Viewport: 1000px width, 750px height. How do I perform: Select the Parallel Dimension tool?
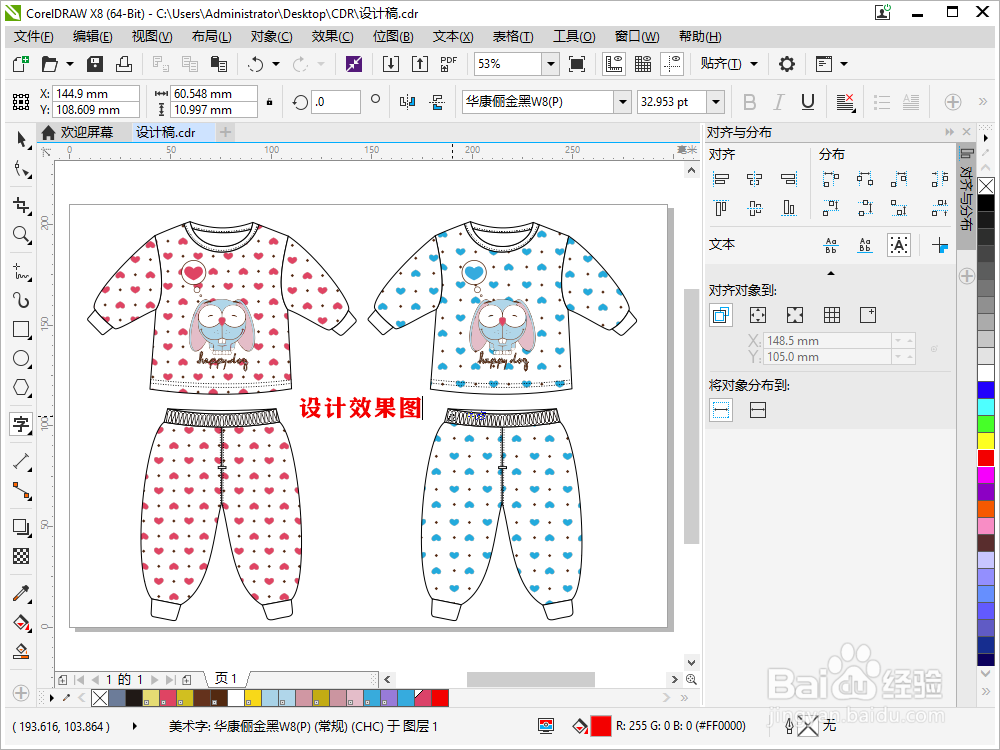coord(22,460)
